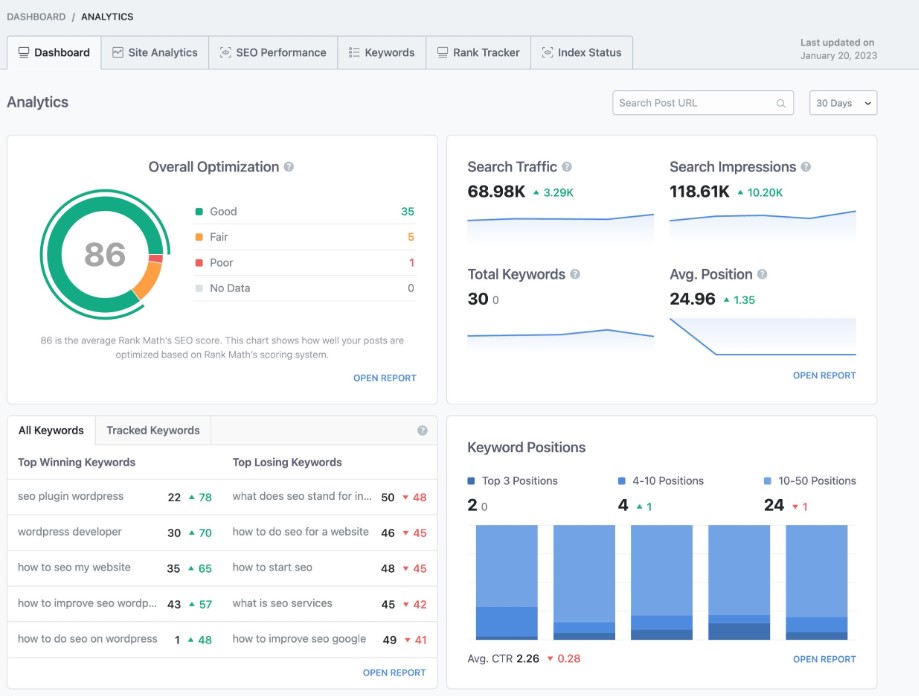This screenshot has width=919, height=696.
Task: Click the SEO Performance eye icon
Action: 225,52
